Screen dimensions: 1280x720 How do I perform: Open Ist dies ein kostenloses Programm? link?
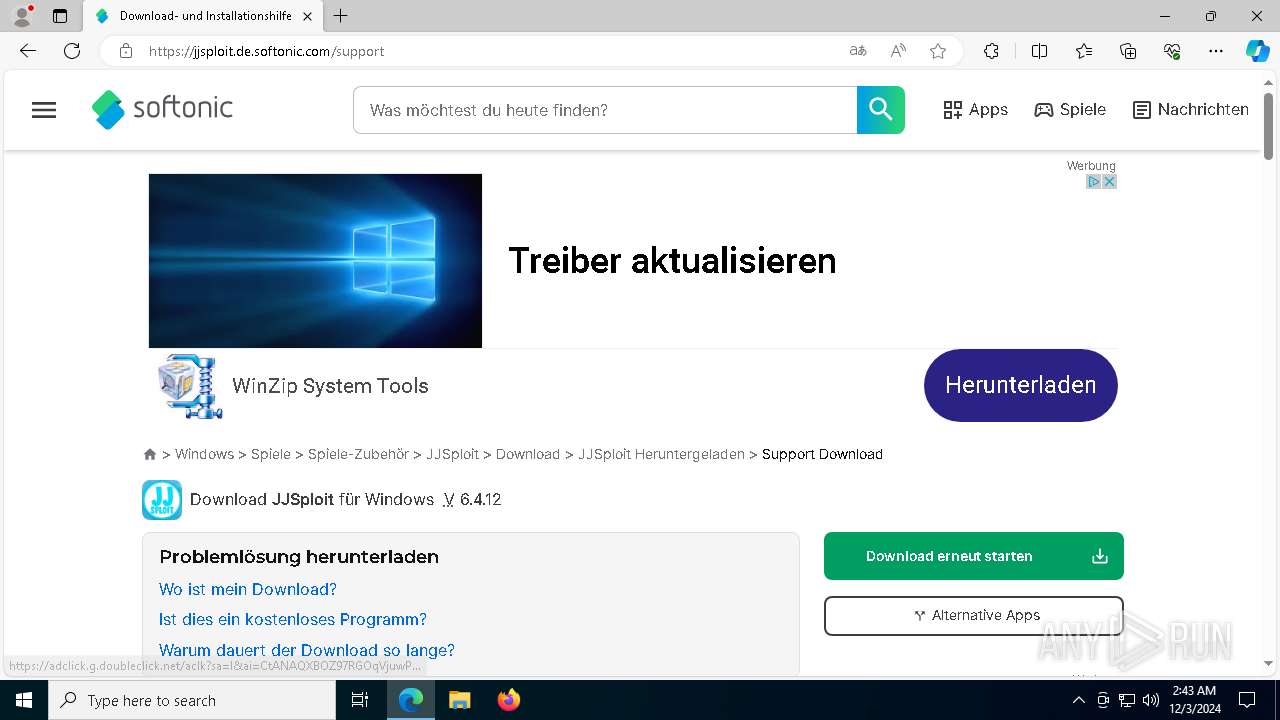pos(293,619)
